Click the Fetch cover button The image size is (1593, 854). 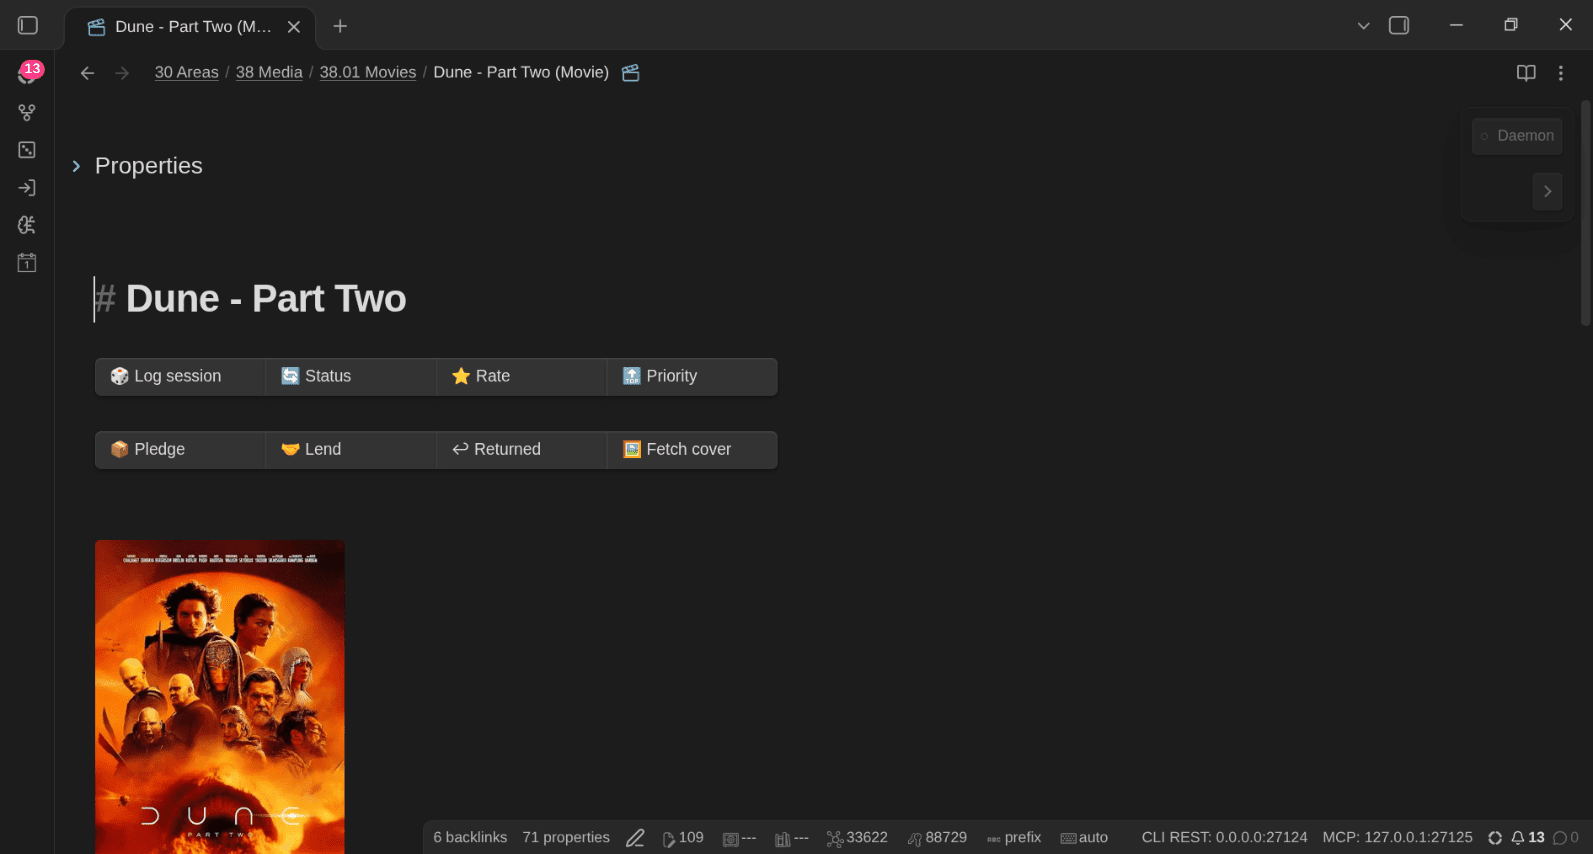coord(692,450)
